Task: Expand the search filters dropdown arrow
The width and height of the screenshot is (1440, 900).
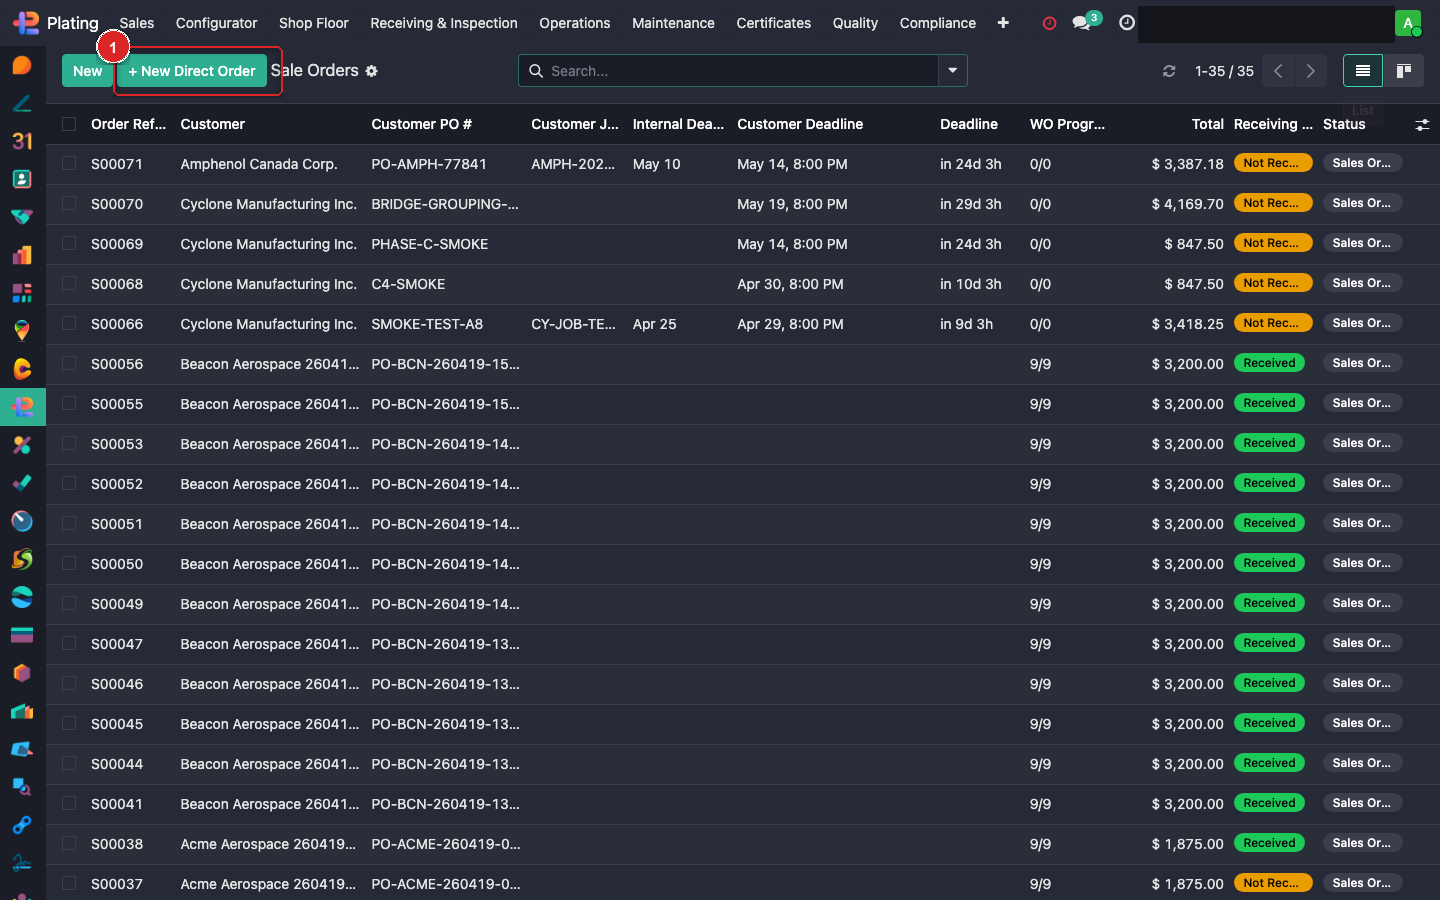Action: [x=952, y=71]
